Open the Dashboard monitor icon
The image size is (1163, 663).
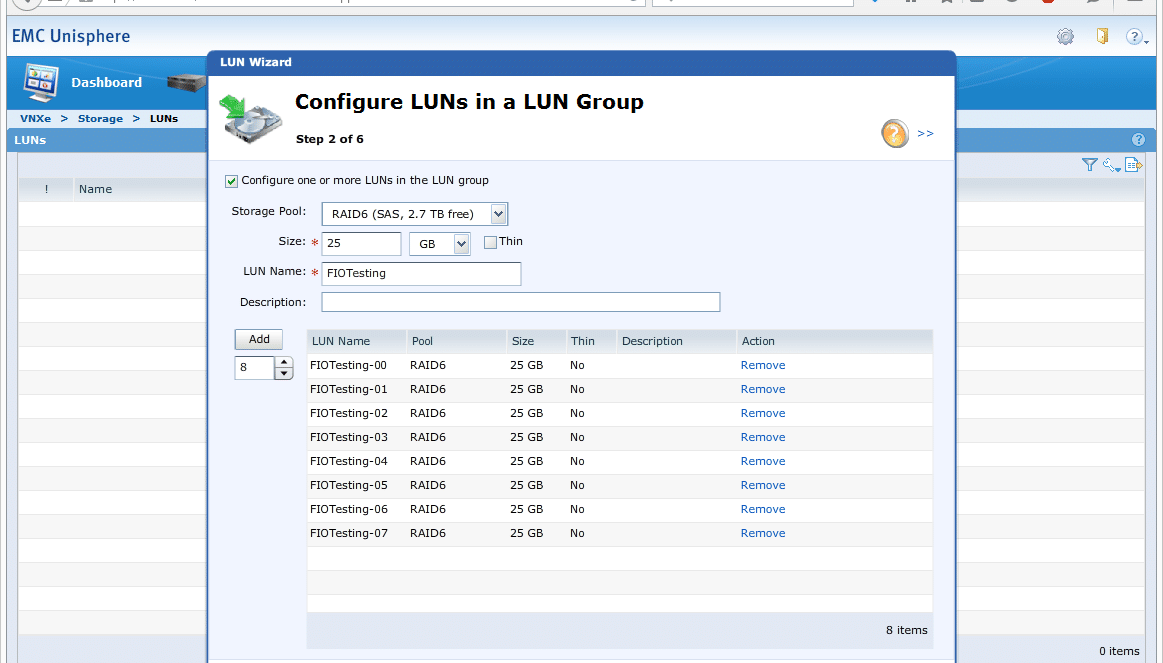click(x=40, y=82)
